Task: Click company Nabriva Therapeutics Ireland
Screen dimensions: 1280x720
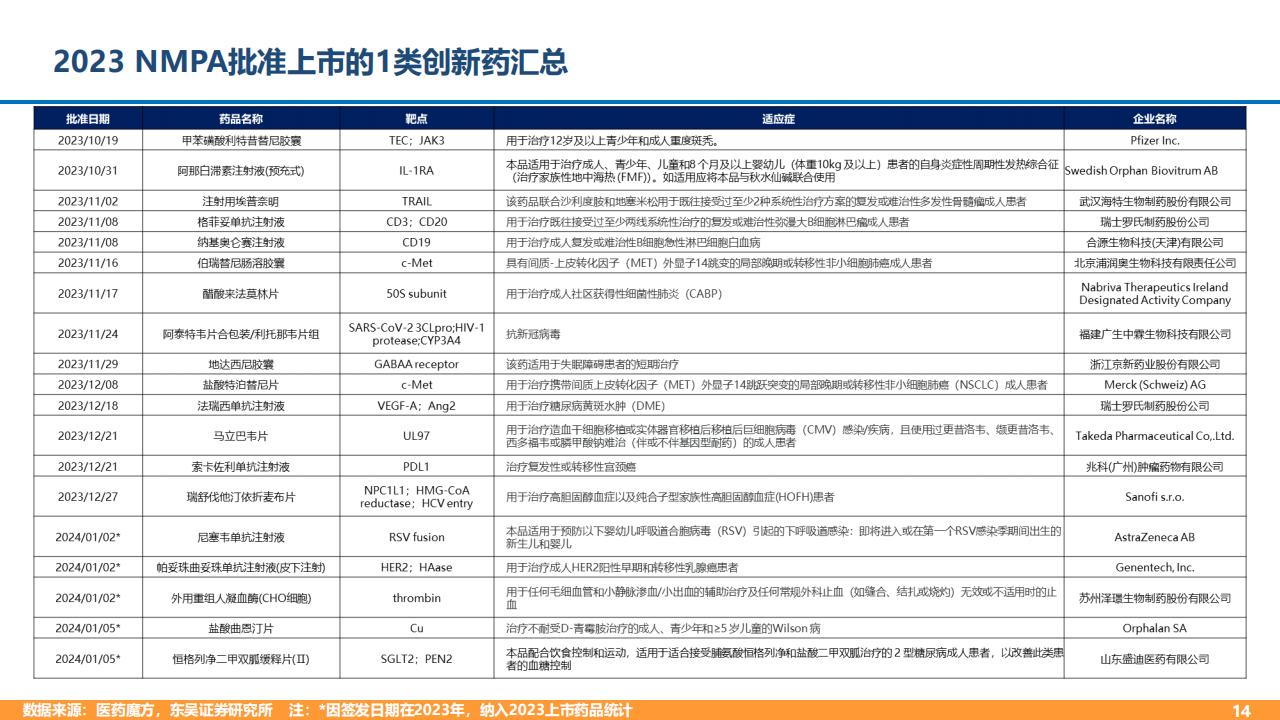Action: [1155, 287]
